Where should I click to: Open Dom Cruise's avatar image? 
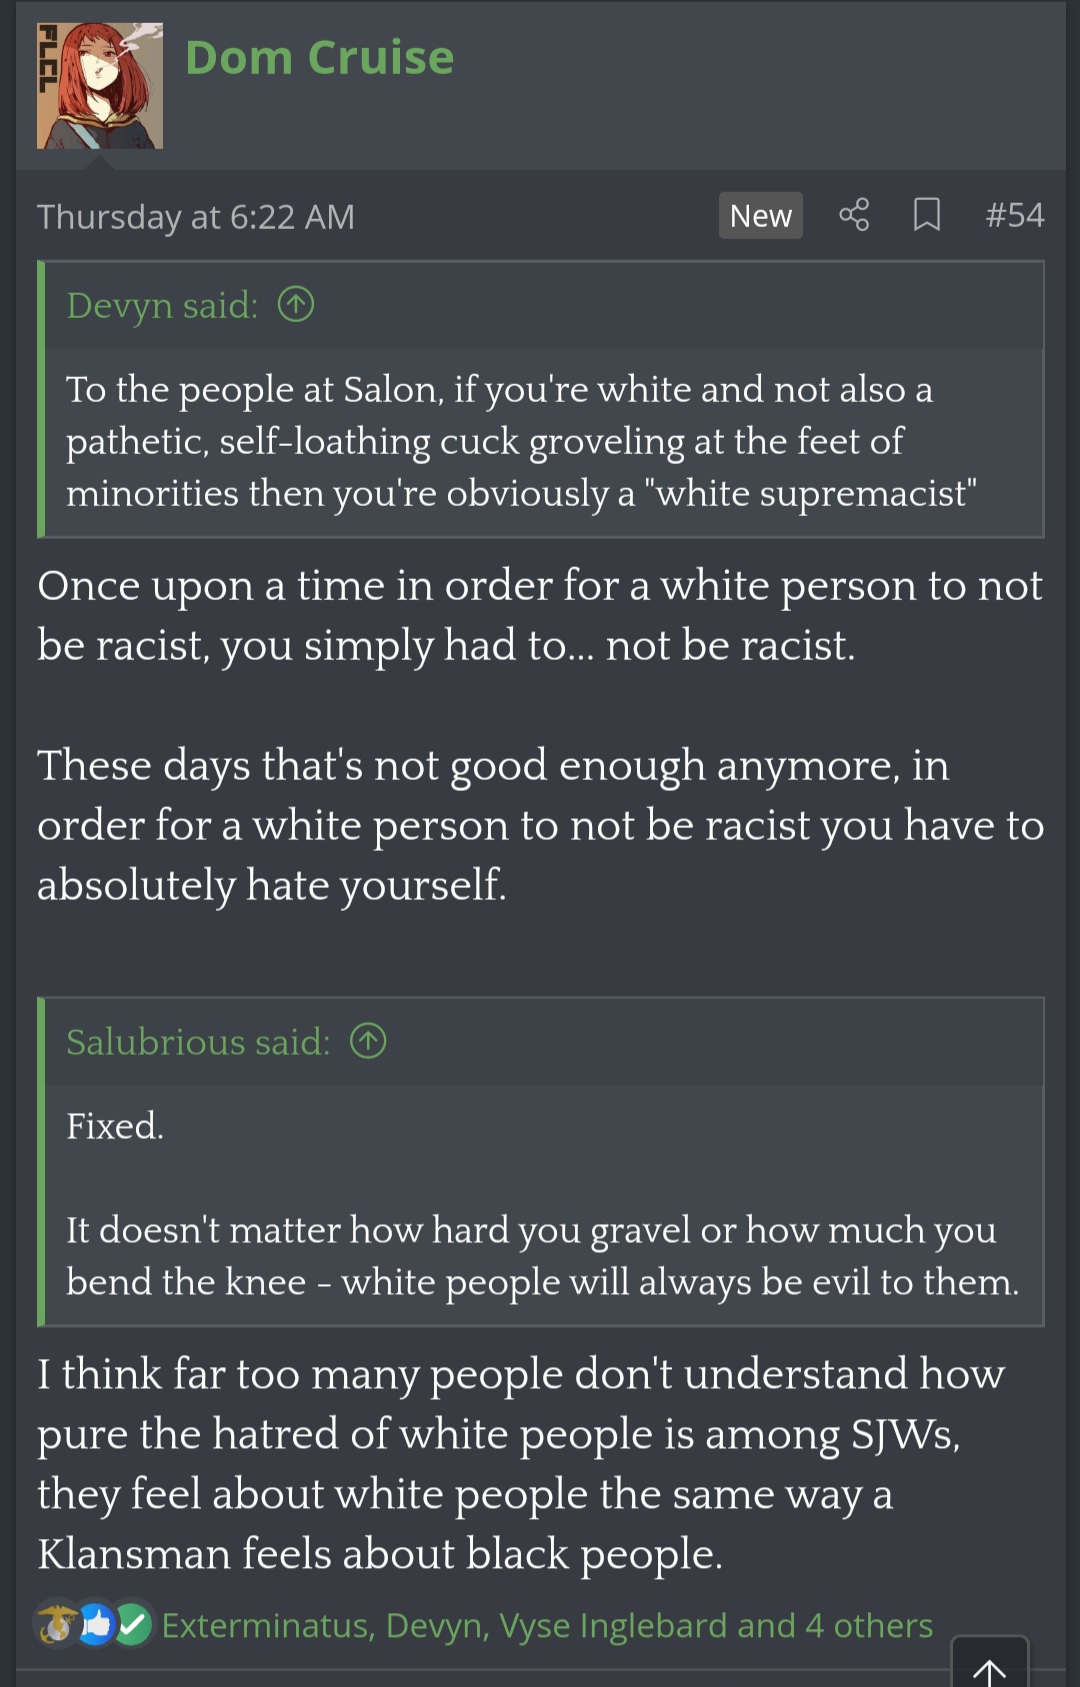(100, 86)
